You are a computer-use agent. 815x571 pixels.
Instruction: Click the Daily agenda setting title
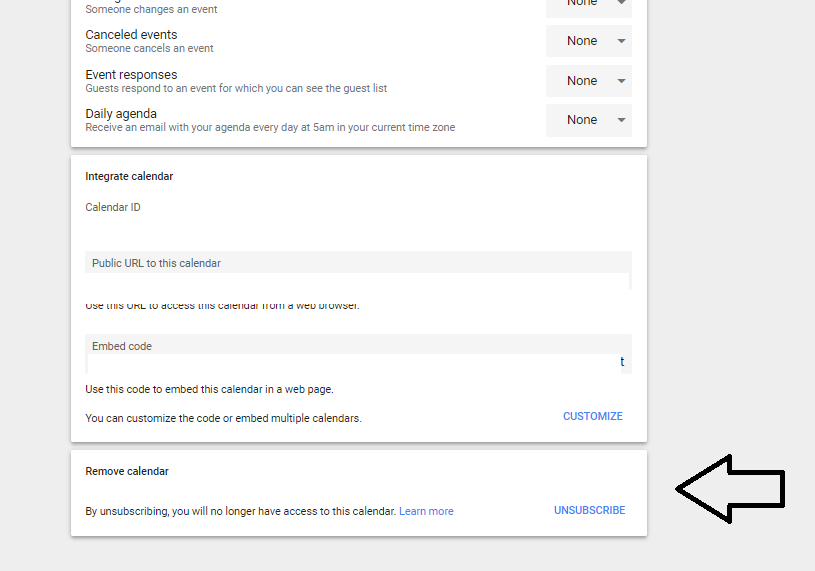[121, 114]
